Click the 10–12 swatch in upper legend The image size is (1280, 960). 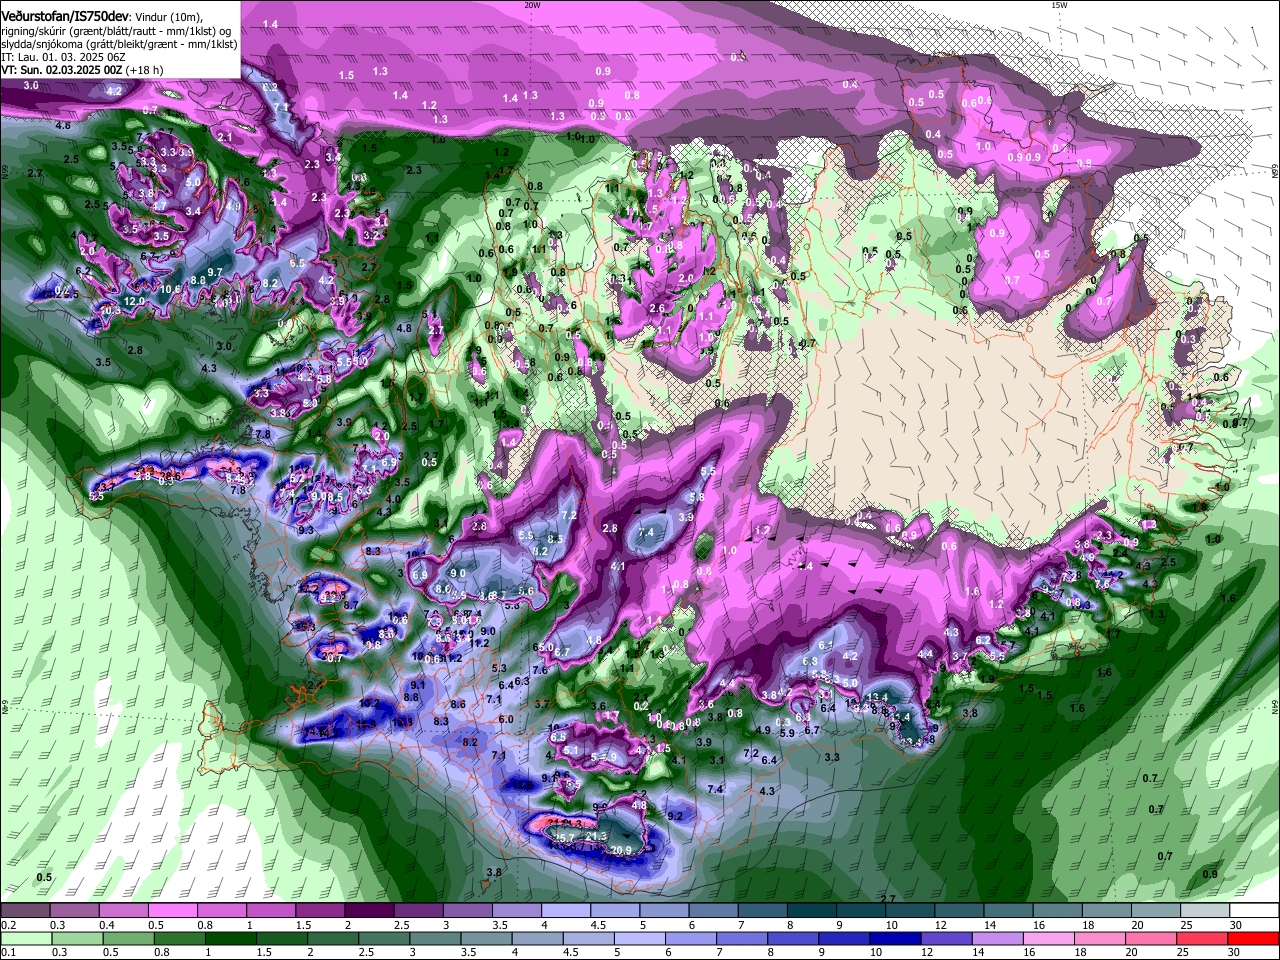(909, 911)
